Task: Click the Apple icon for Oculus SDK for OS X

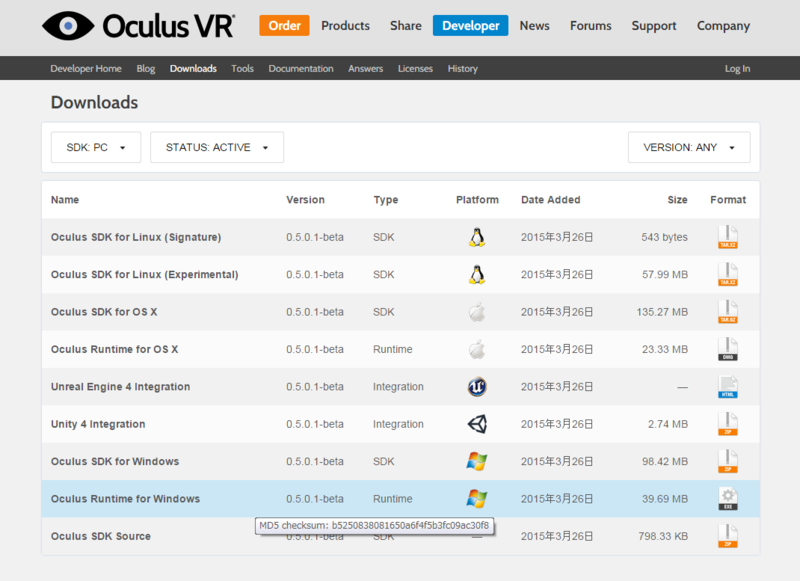Action: (477, 311)
